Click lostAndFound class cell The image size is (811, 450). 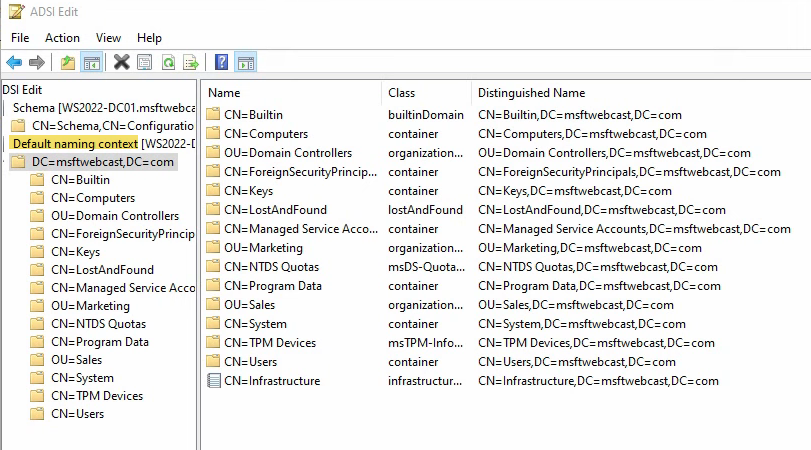pyautogui.click(x=425, y=209)
